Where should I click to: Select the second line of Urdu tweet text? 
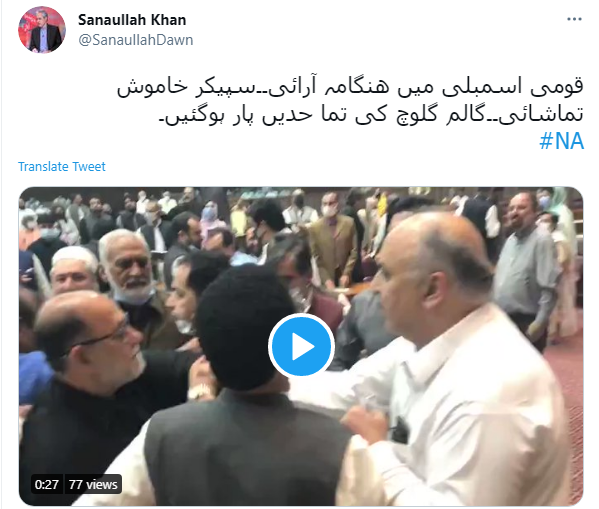[x=371, y=114]
